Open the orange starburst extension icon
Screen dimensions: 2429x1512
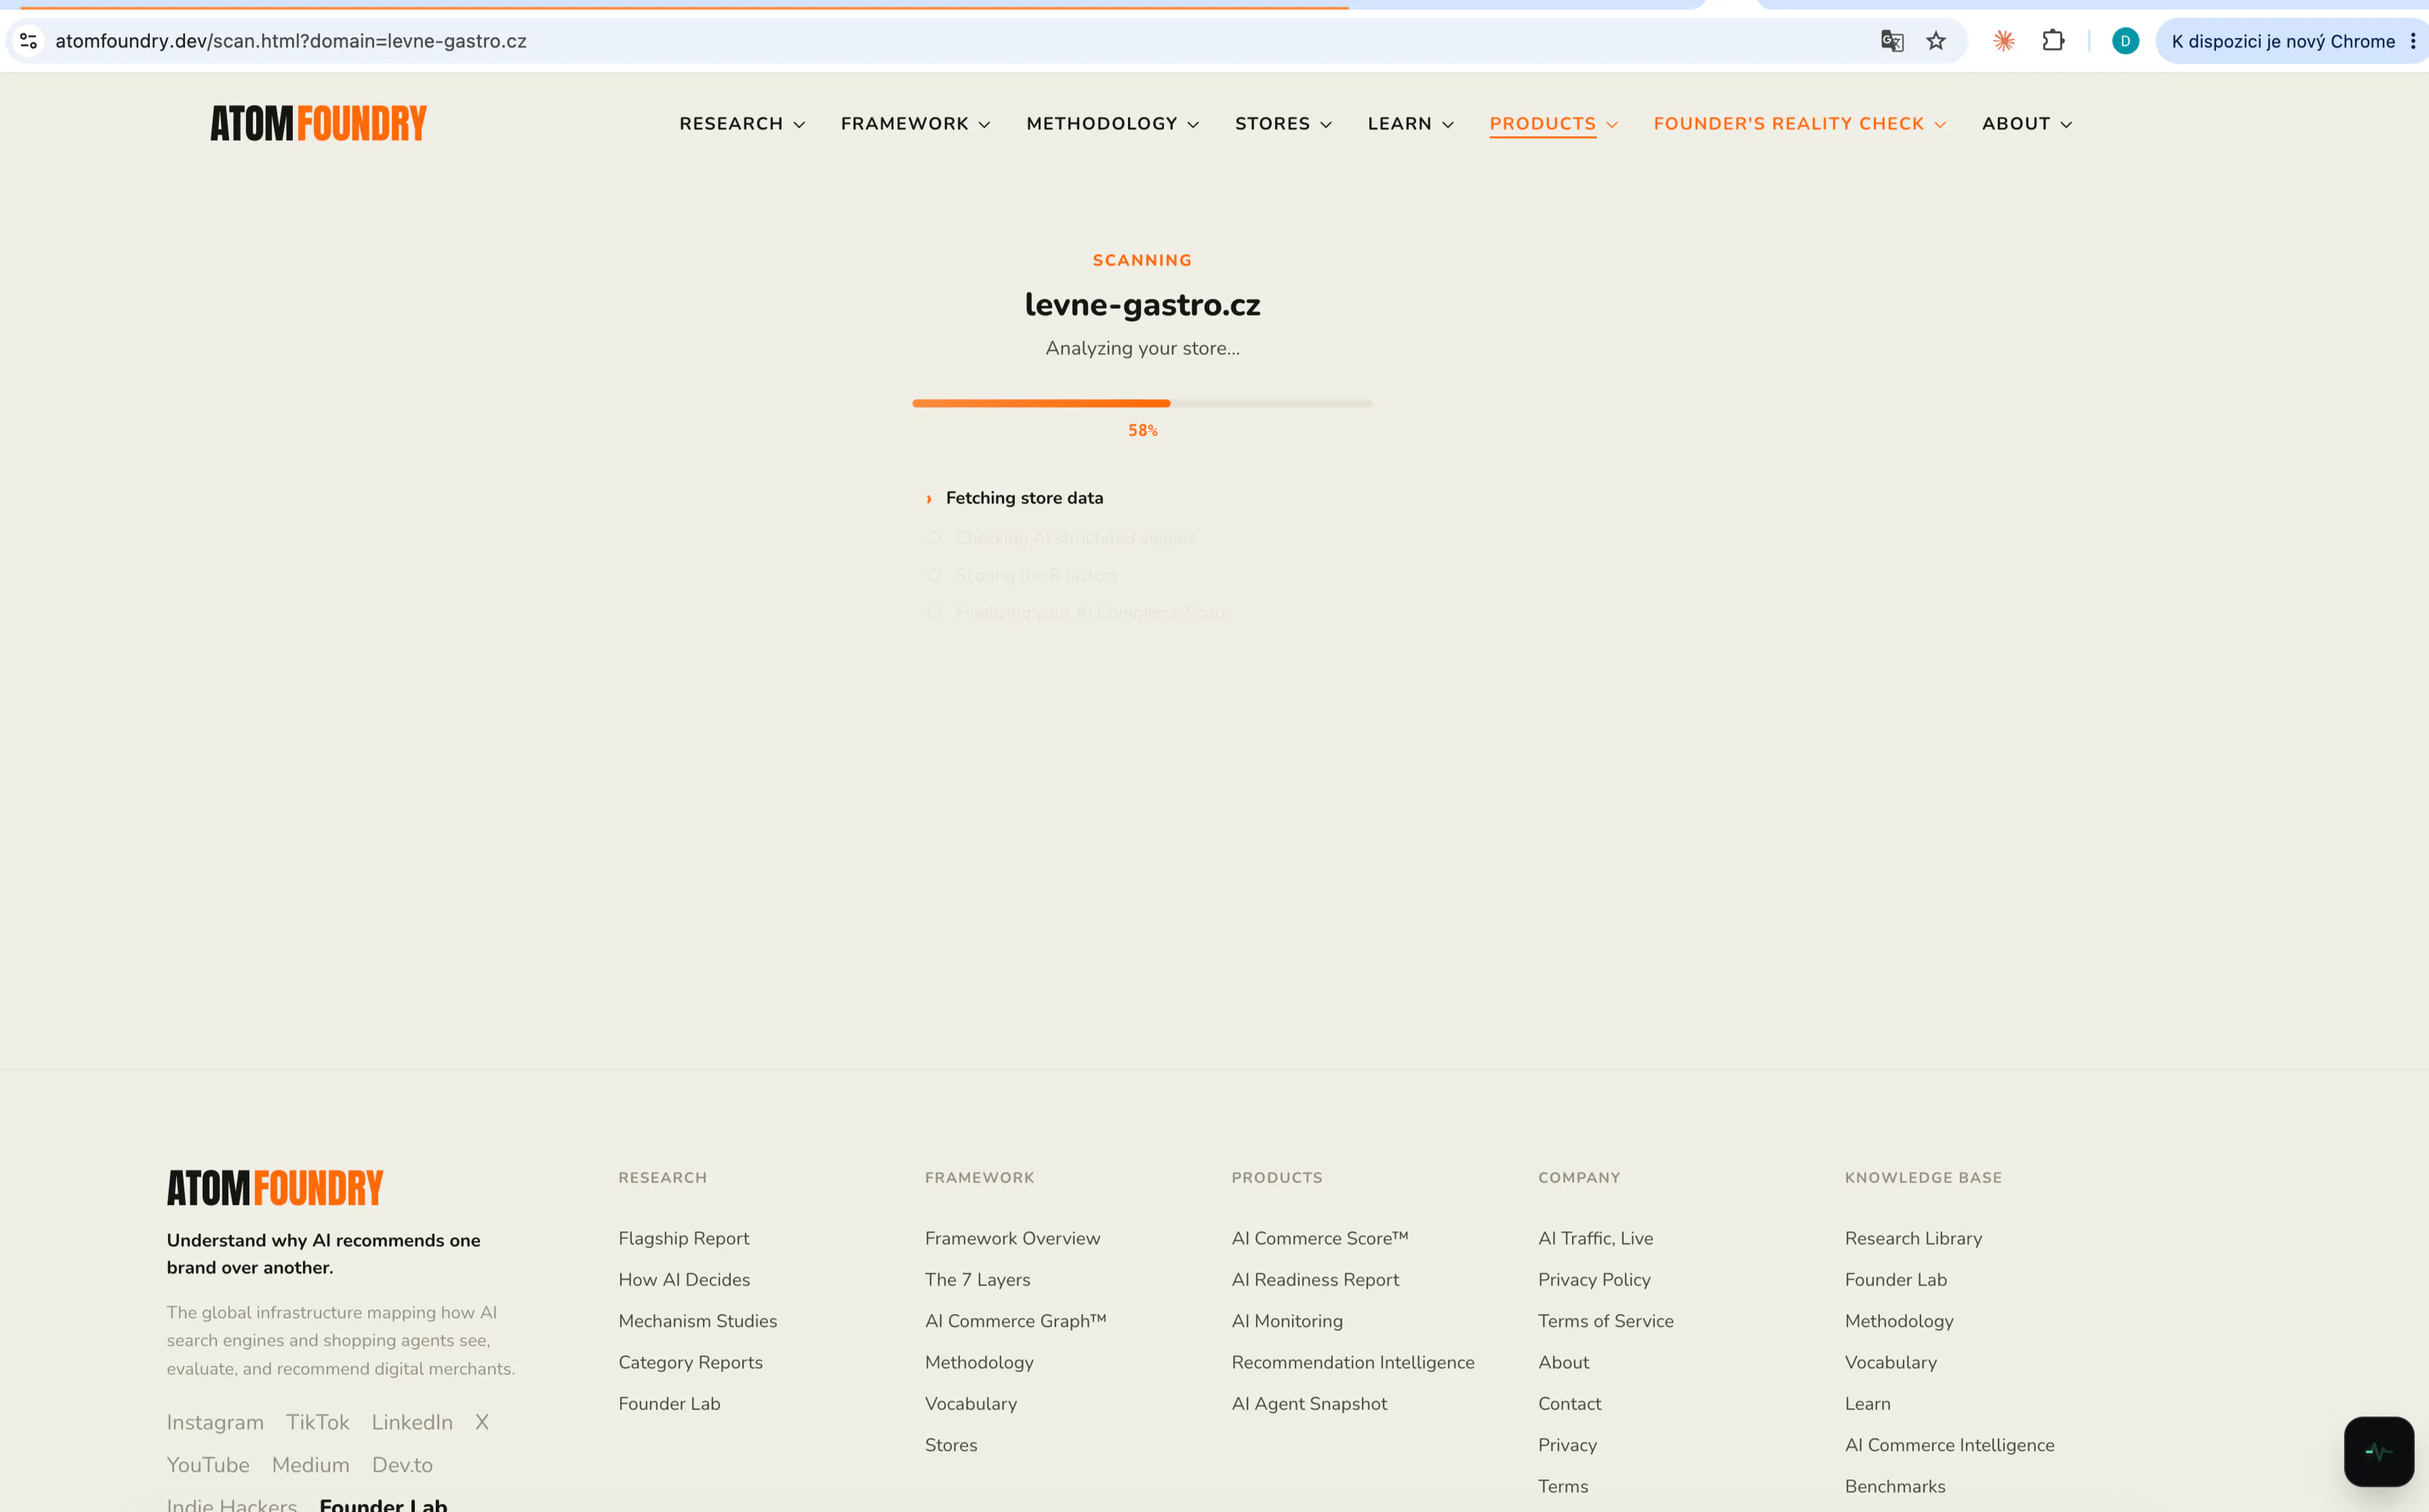click(x=2003, y=41)
